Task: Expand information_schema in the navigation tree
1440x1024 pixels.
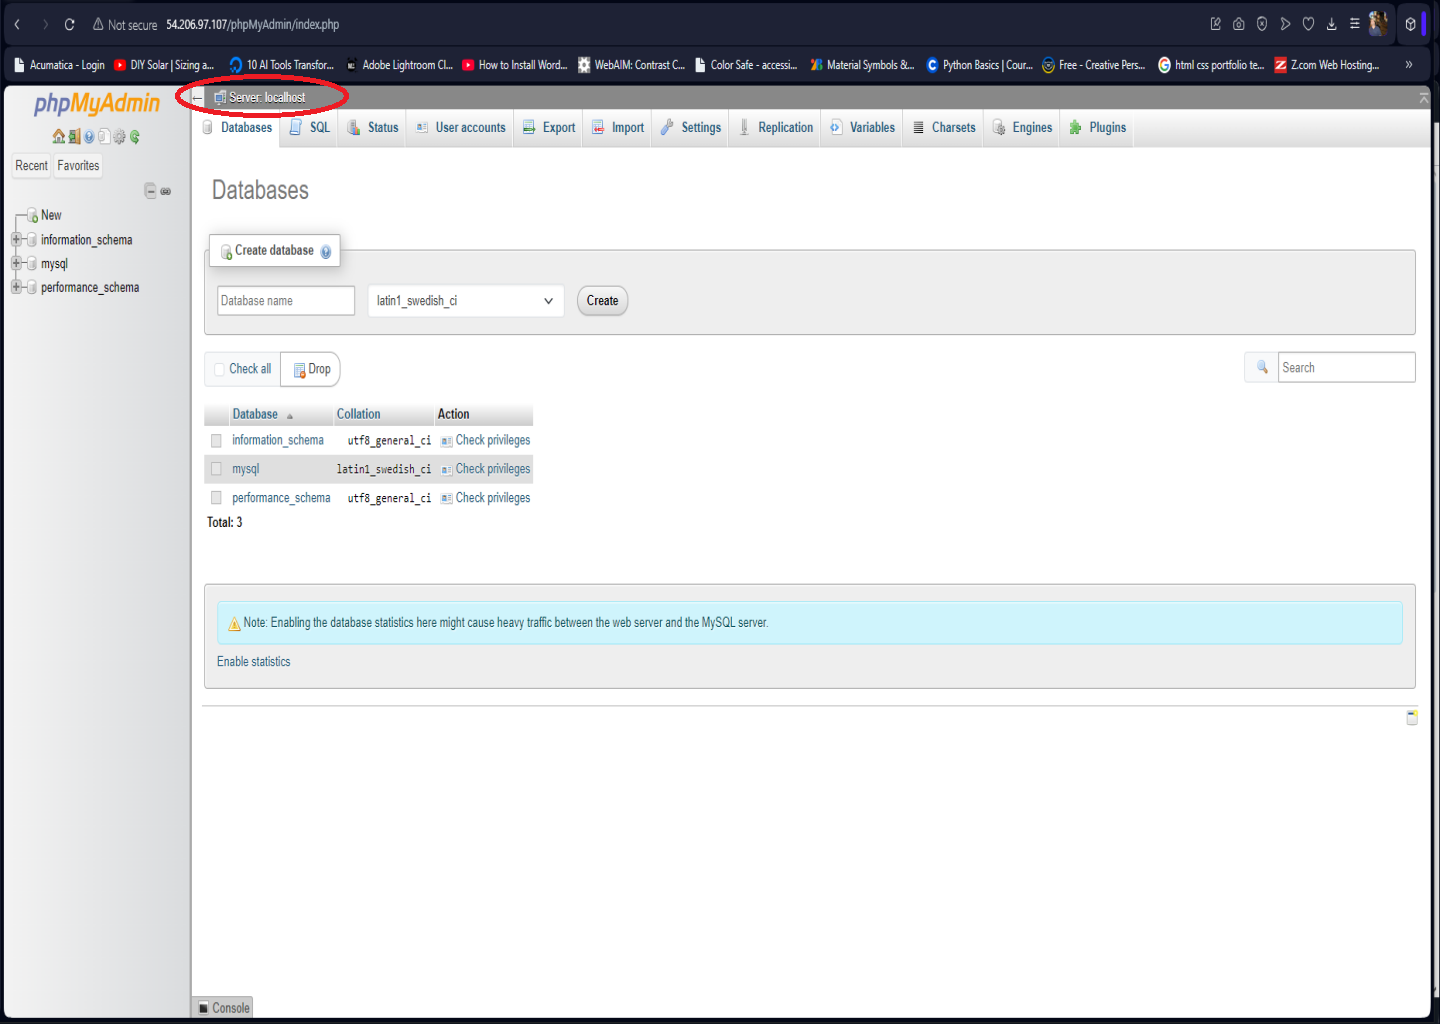Action: coord(16,240)
